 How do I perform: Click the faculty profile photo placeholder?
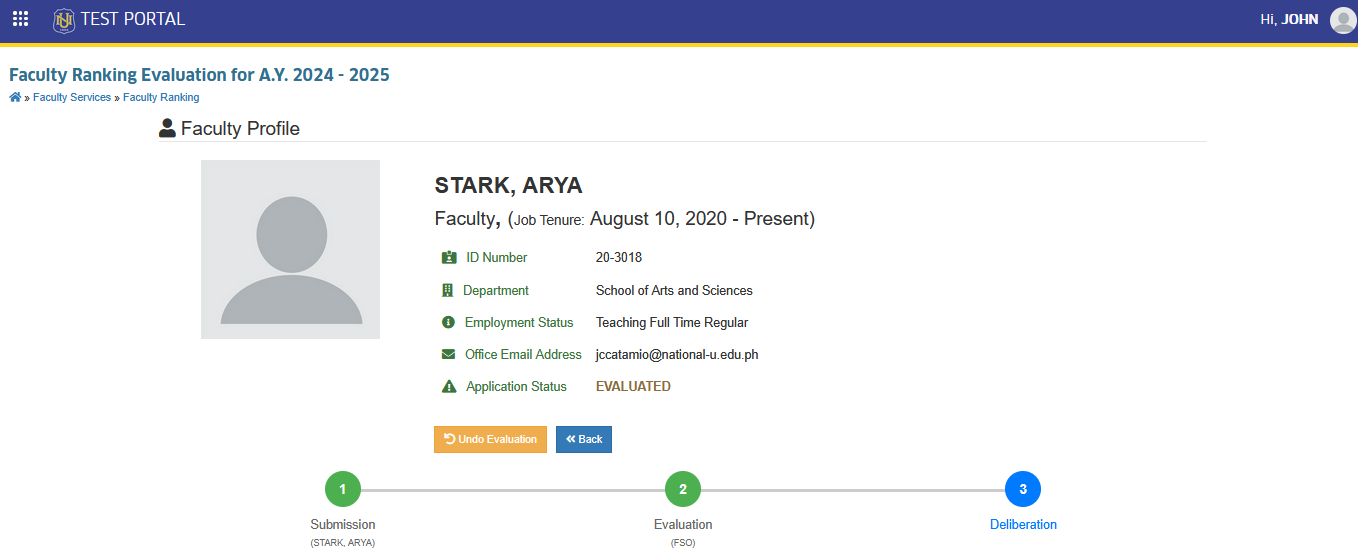pos(290,249)
